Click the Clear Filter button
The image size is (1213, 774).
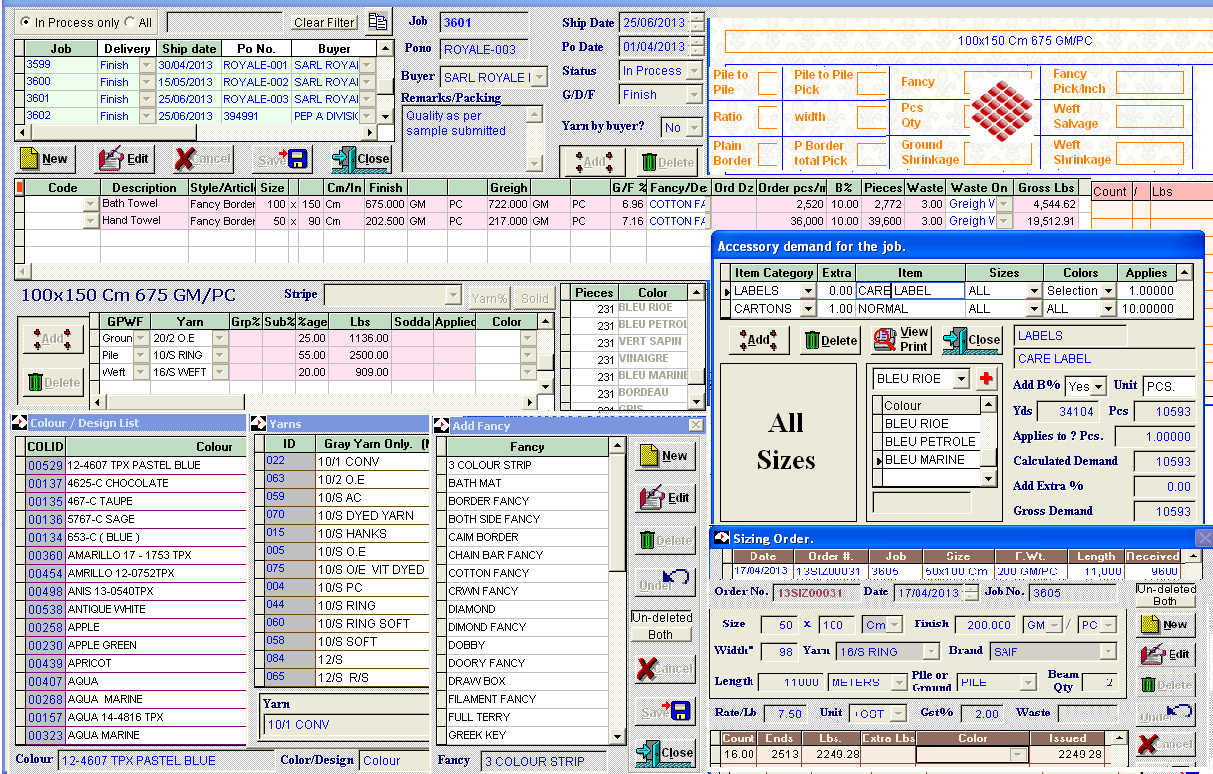324,22
